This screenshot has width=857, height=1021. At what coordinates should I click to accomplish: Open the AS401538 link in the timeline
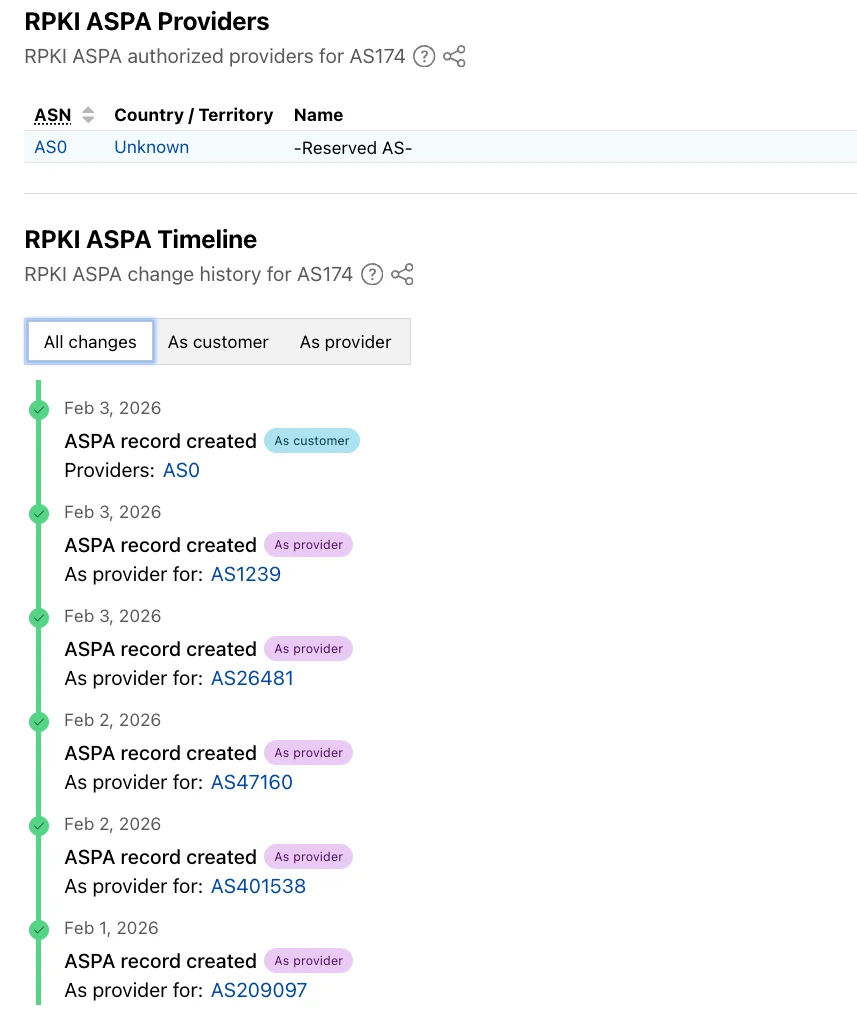coord(257,886)
